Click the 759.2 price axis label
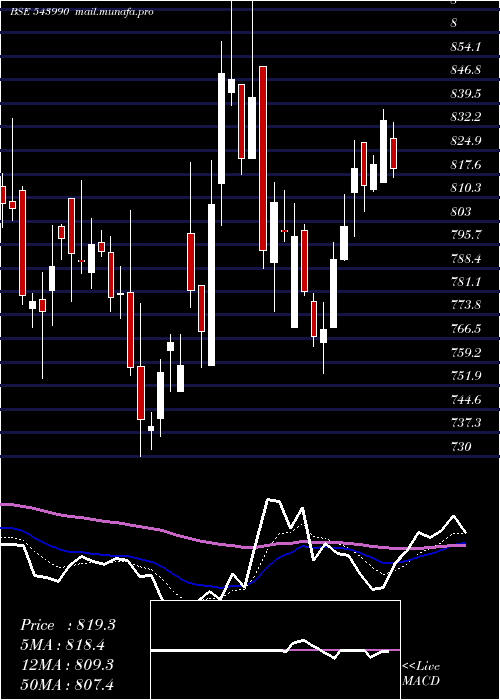Image resolution: width=500 pixels, height=700 pixels. (x=465, y=353)
